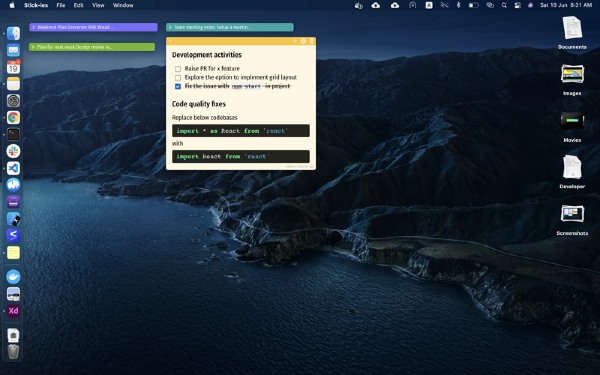Click the Spotlight search icon in menu bar
Image resolution: width=600 pixels, height=375 pixels.
pyautogui.click(x=504, y=5)
